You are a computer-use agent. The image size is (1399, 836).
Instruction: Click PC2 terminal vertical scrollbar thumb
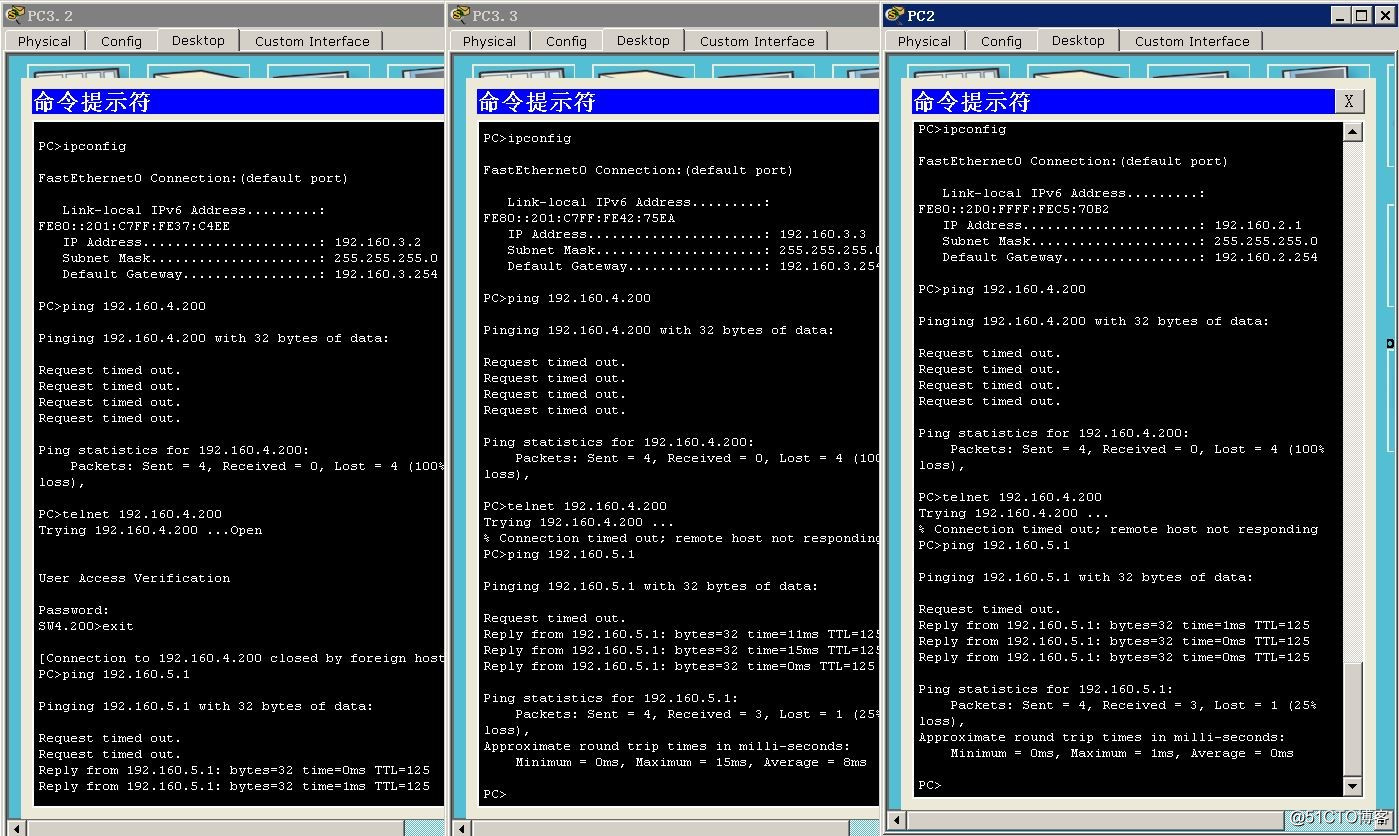(1352, 718)
